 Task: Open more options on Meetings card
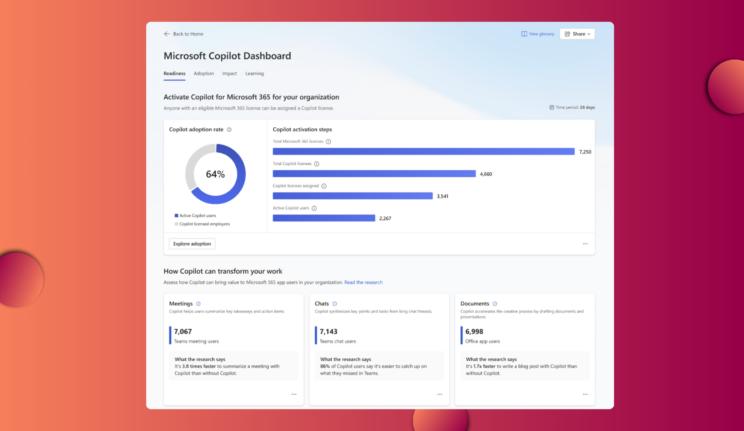click(294, 394)
